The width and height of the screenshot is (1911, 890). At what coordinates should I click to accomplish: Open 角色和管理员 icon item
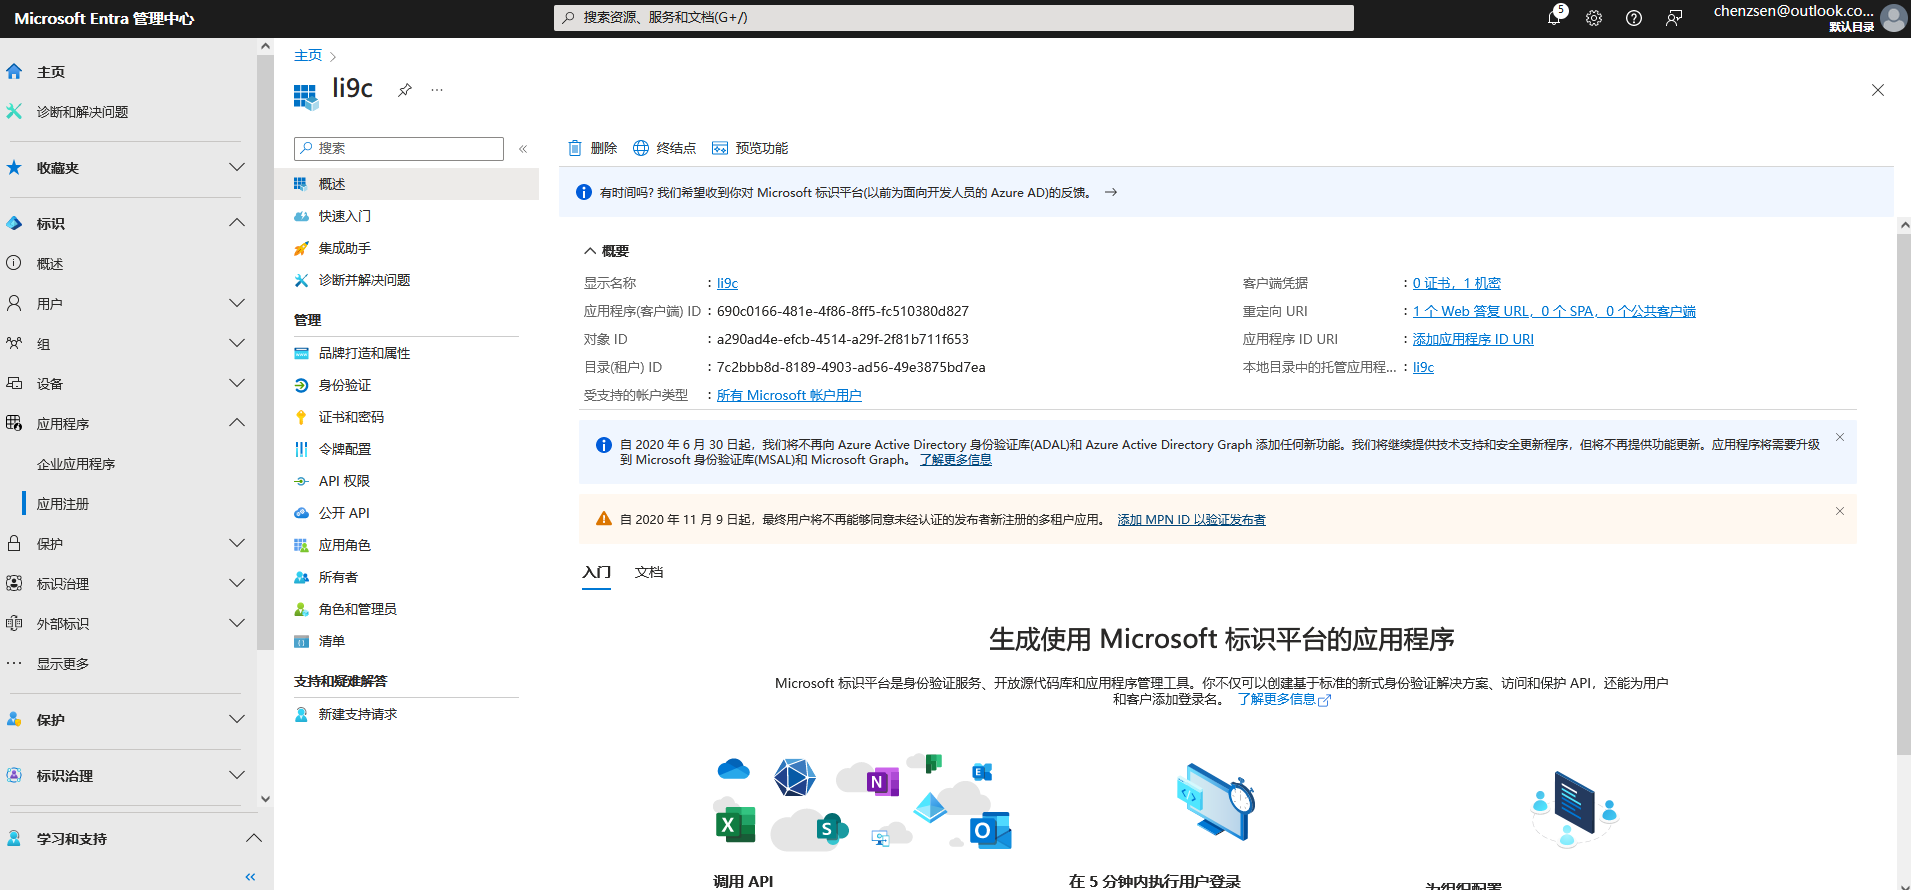pos(301,609)
